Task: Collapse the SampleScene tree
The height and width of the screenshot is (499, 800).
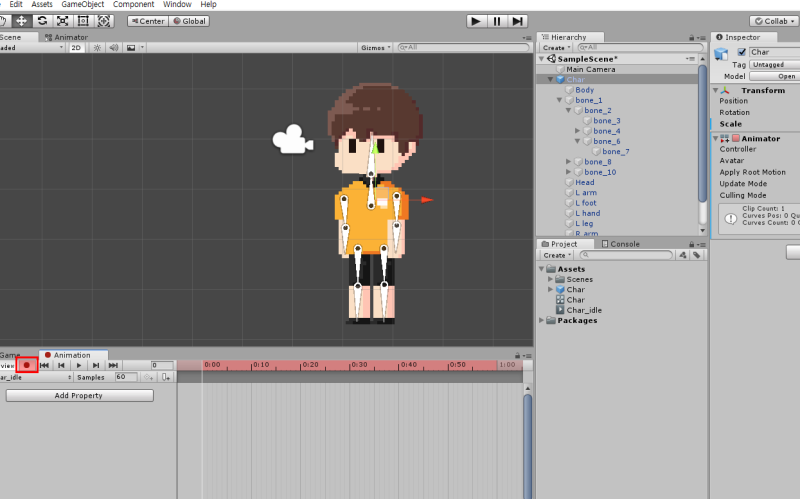Action: tap(542, 59)
